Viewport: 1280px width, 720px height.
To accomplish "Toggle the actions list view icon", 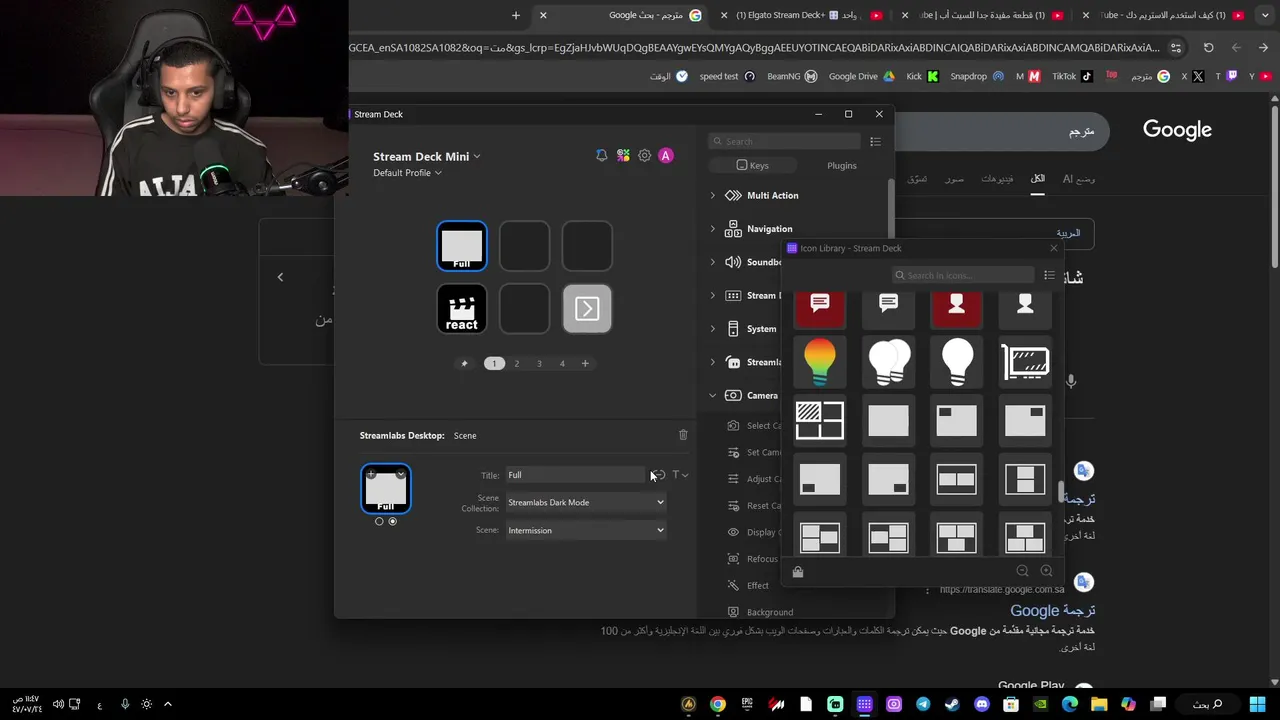I will (x=875, y=141).
